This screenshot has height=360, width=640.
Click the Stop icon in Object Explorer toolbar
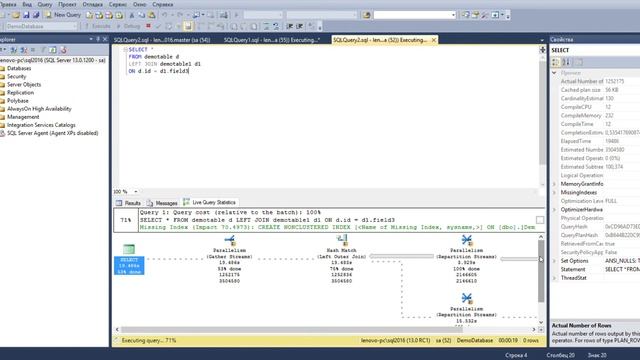(33, 50)
